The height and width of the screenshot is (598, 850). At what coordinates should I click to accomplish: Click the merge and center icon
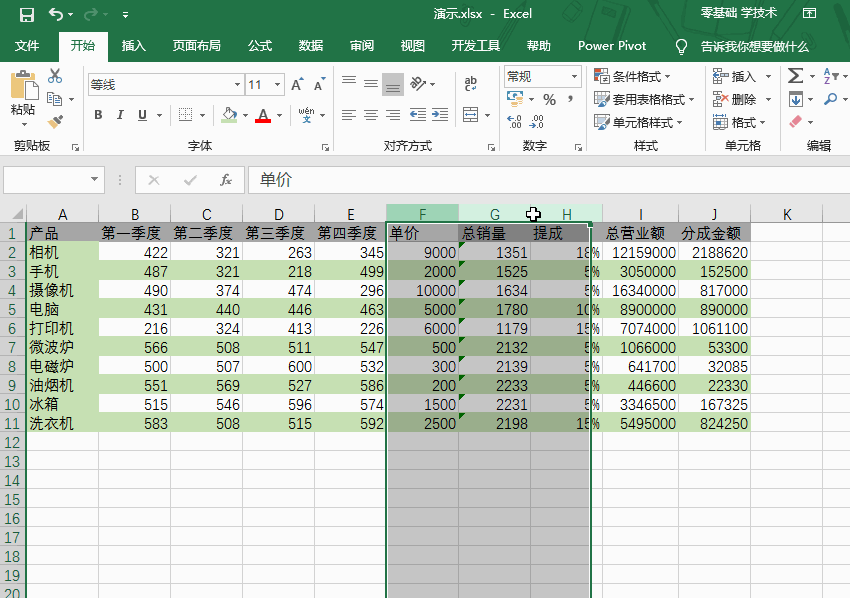click(x=471, y=115)
